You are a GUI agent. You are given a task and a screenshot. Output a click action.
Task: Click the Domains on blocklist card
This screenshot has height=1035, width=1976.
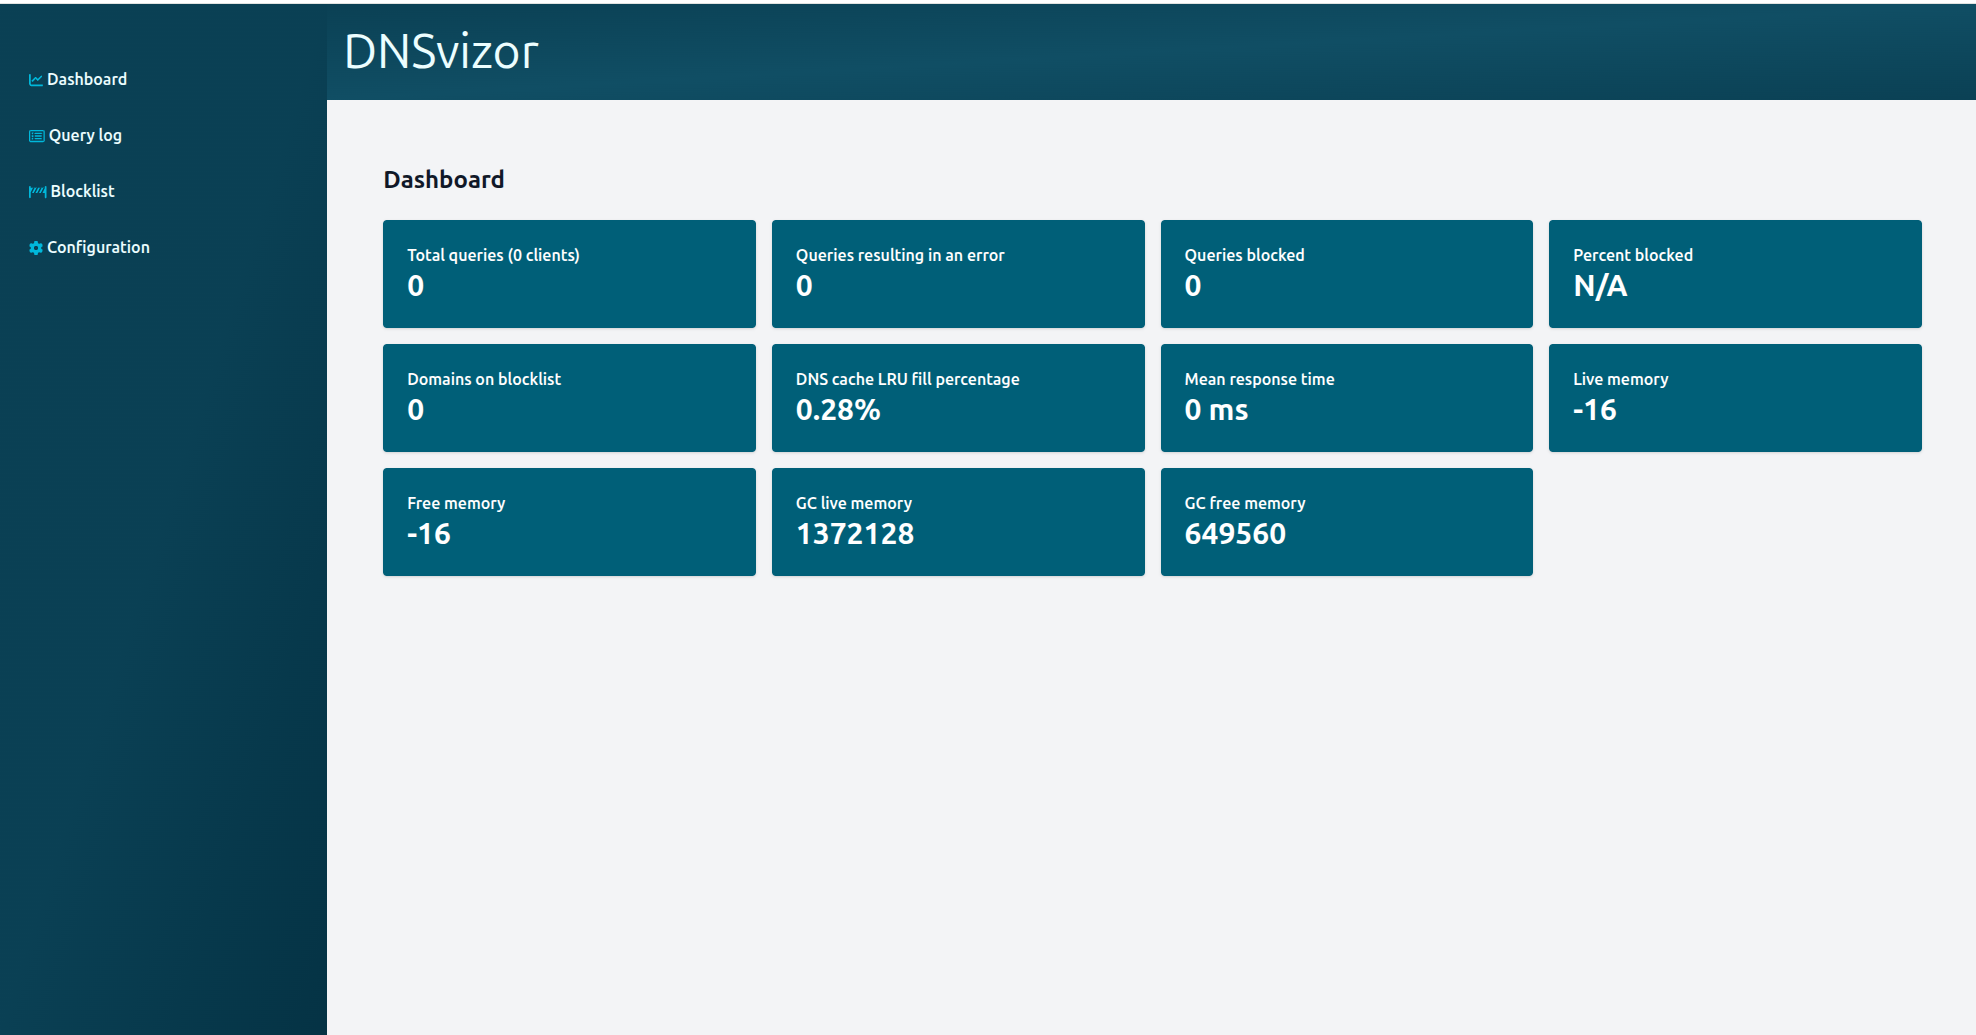click(569, 398)
